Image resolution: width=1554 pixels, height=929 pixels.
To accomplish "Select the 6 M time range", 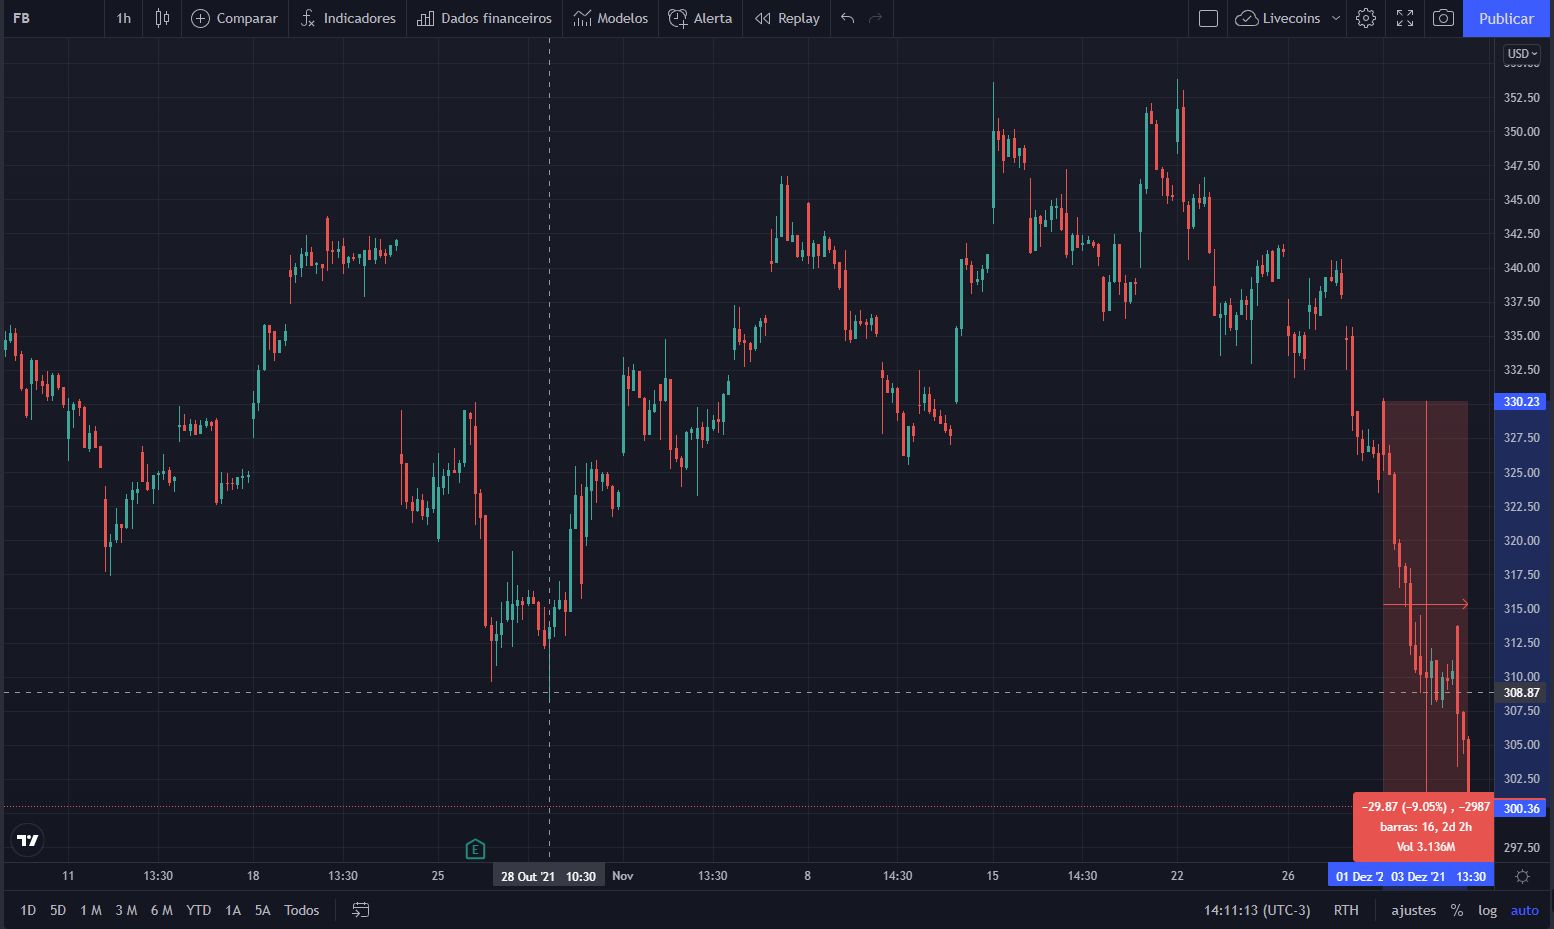I will coord(162,910).
